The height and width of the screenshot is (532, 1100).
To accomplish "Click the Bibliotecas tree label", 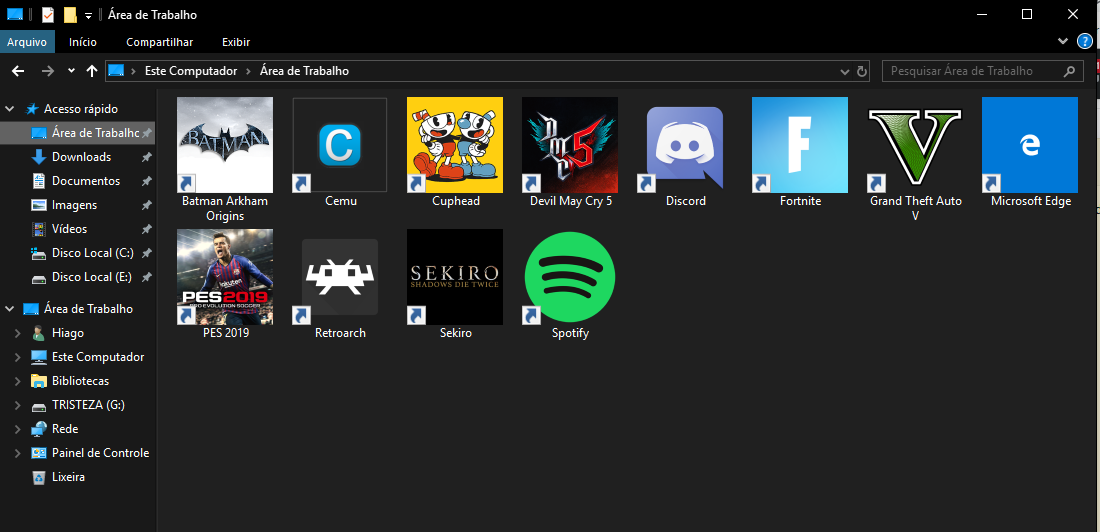I will 81,380.
